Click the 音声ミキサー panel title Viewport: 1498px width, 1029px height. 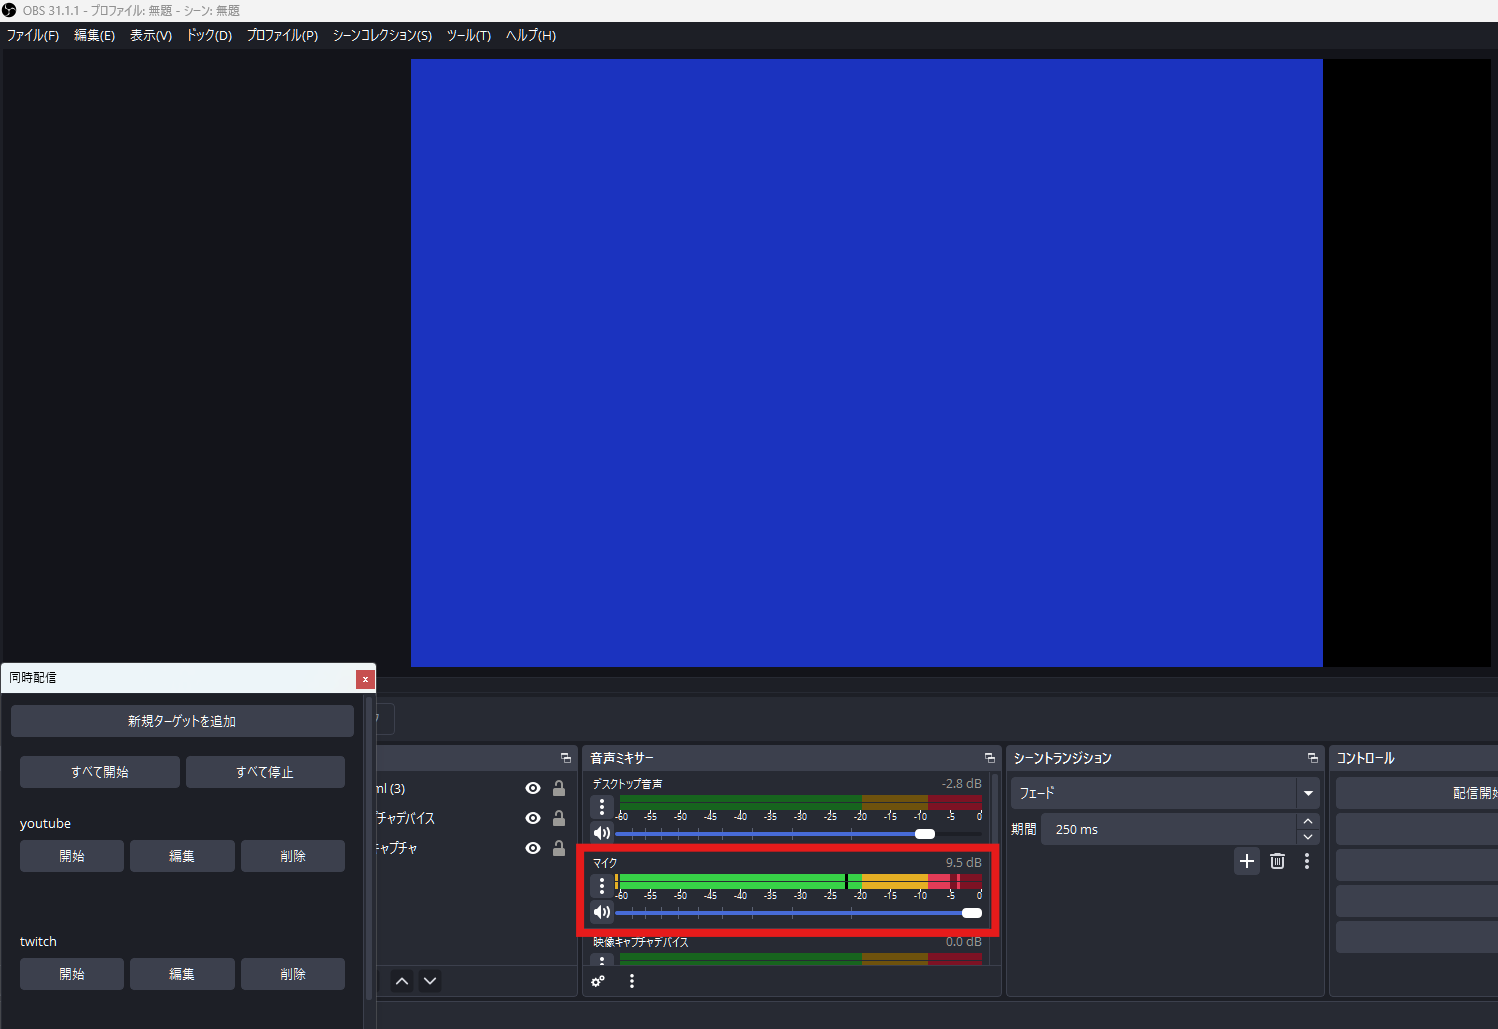click(x=622, y=758)
